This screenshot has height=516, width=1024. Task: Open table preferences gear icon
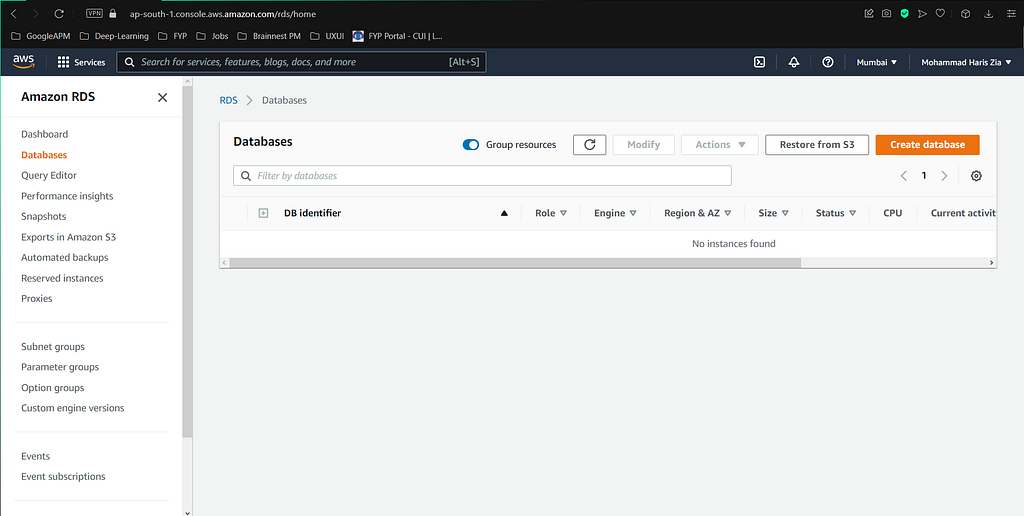[976, 176]
